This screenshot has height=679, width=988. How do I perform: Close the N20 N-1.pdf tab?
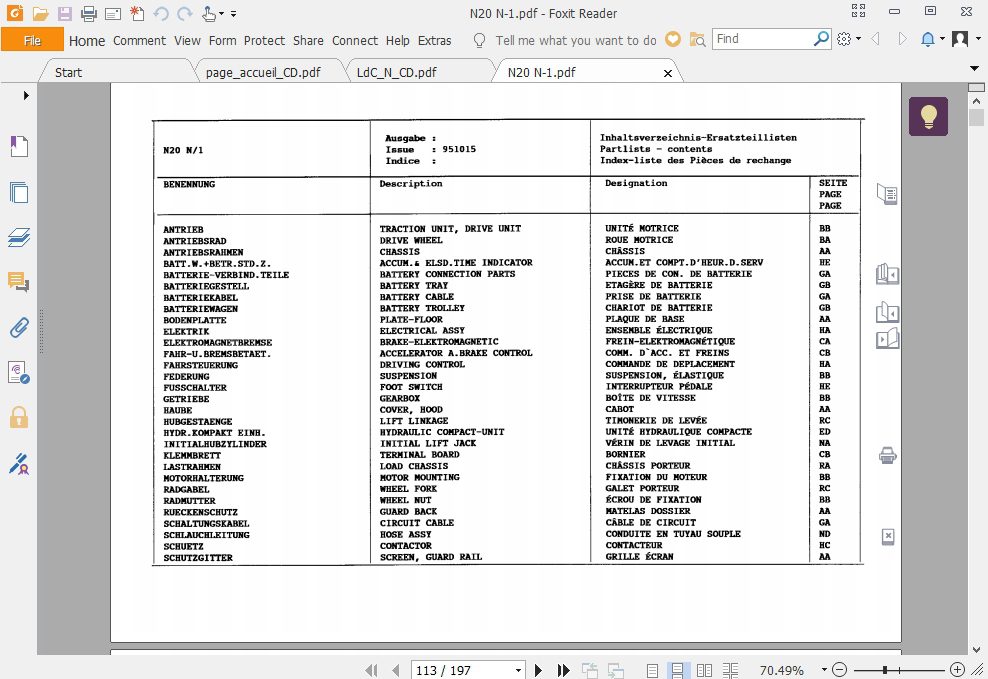point(668,74)
